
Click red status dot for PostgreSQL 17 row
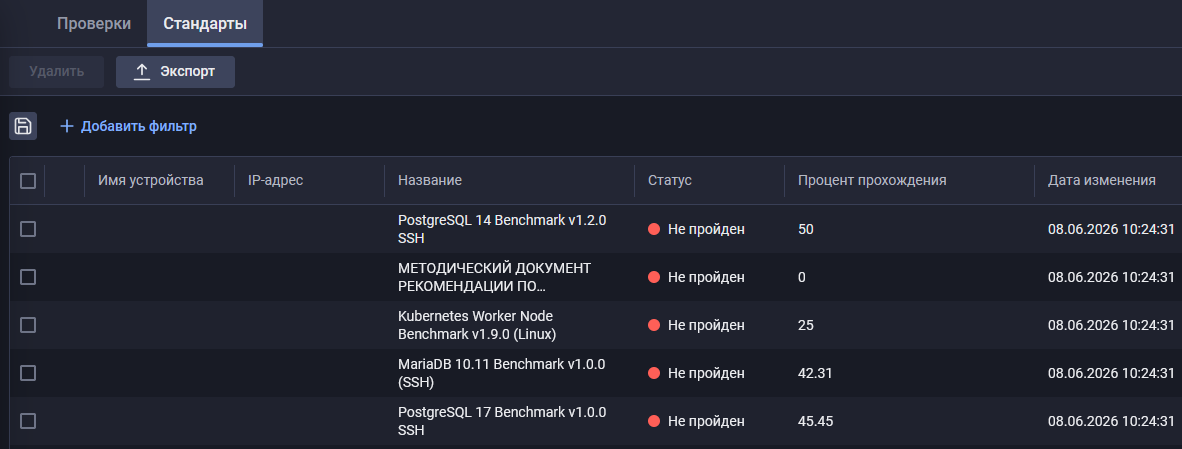(x=654, y=421)
